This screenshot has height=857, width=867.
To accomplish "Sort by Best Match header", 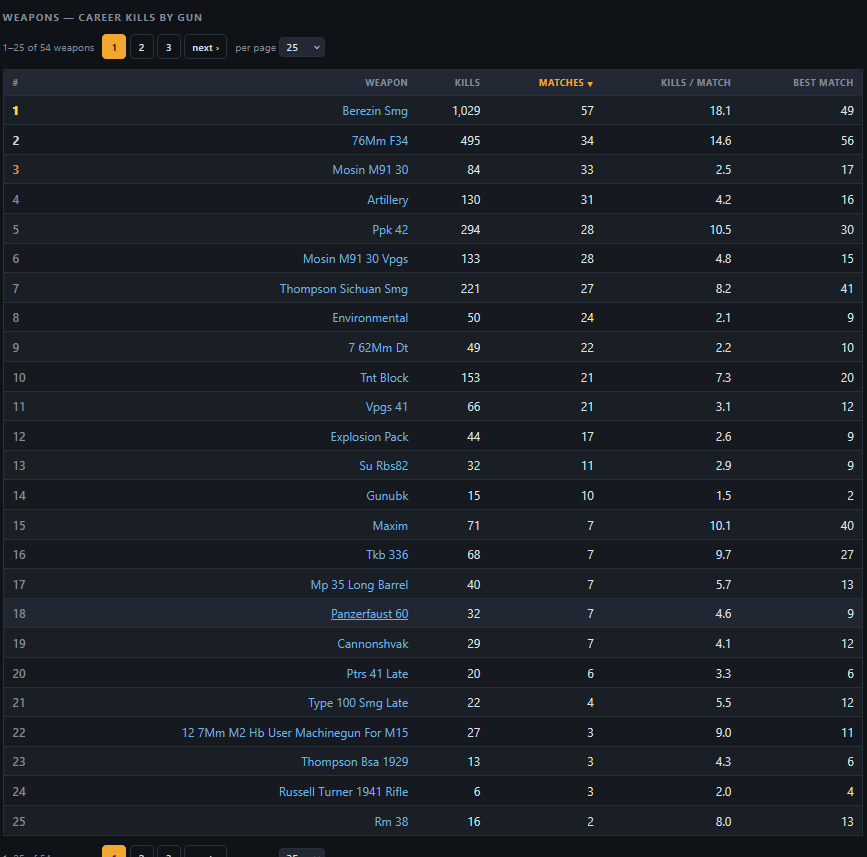I will pyautogui.click(x=823, y=82).
